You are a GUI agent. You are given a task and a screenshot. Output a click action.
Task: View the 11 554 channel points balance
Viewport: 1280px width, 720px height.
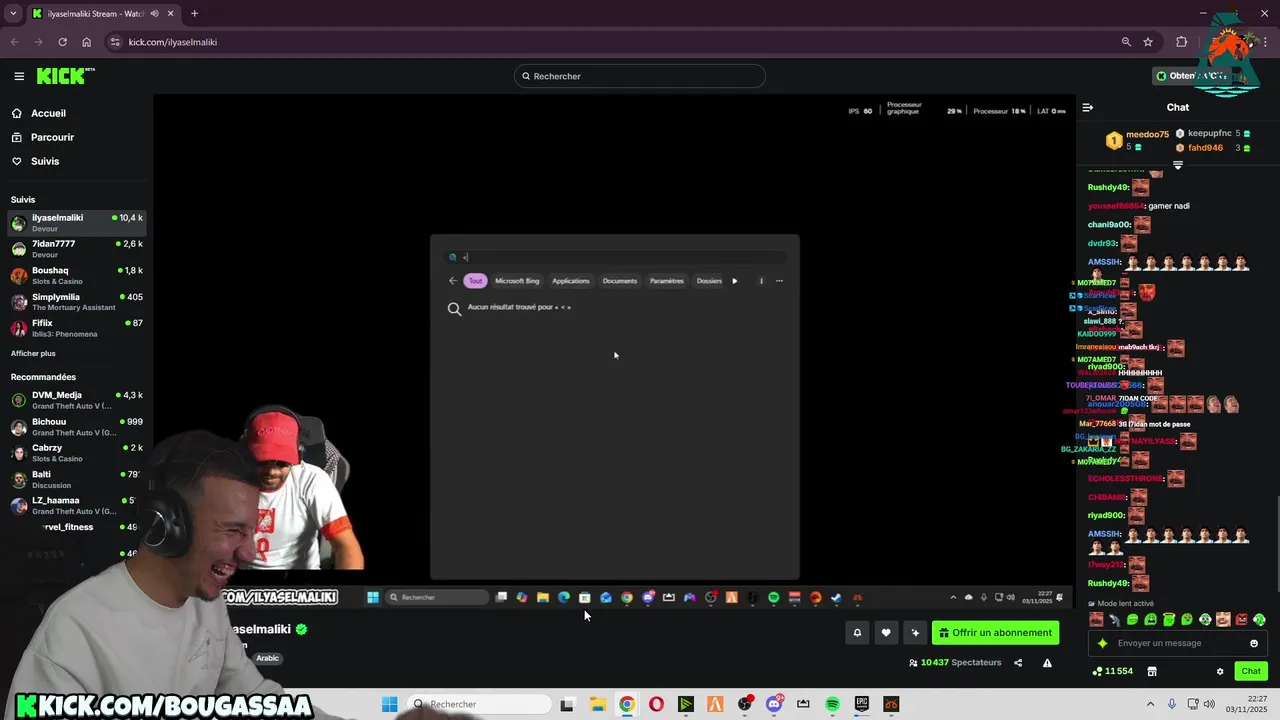click(1113, 671)
